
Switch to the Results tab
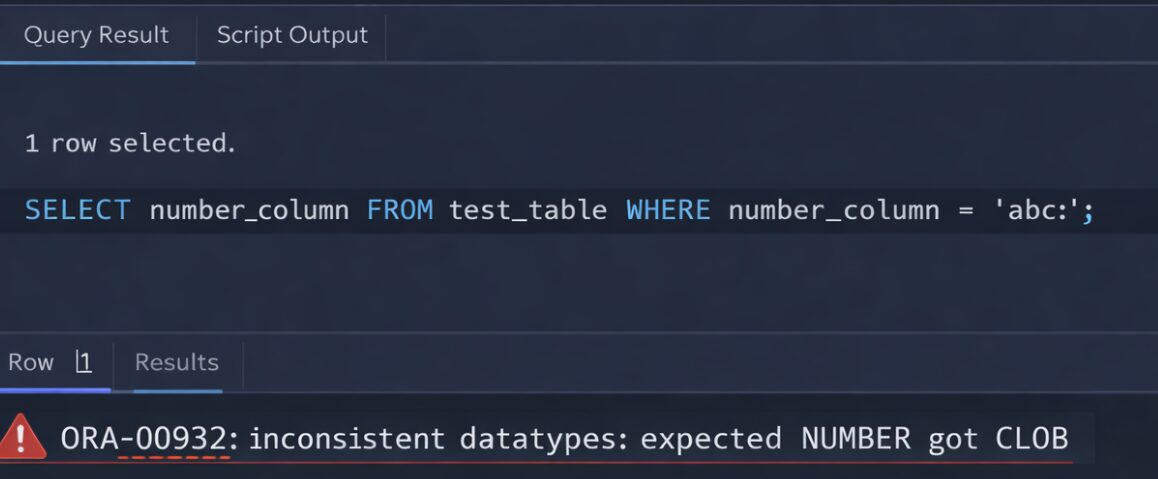(177, 362)
